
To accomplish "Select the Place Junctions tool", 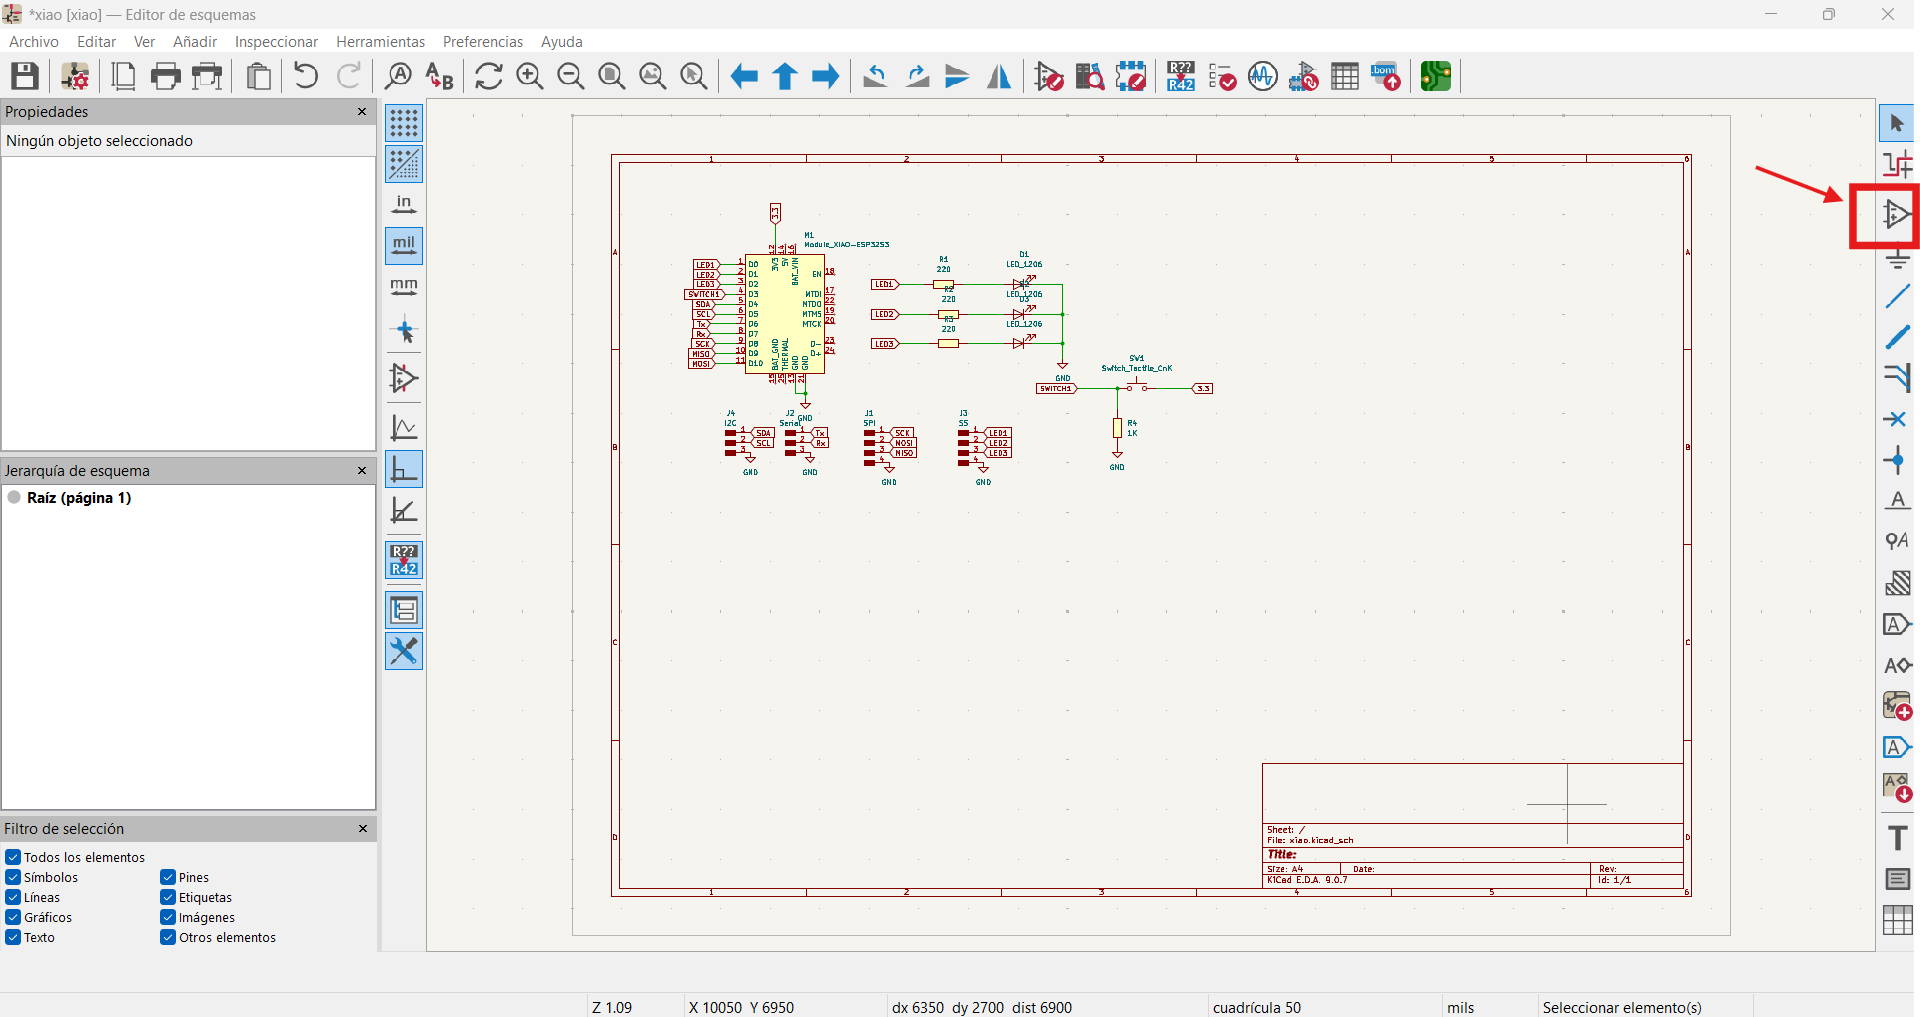I will point(1897,460).
